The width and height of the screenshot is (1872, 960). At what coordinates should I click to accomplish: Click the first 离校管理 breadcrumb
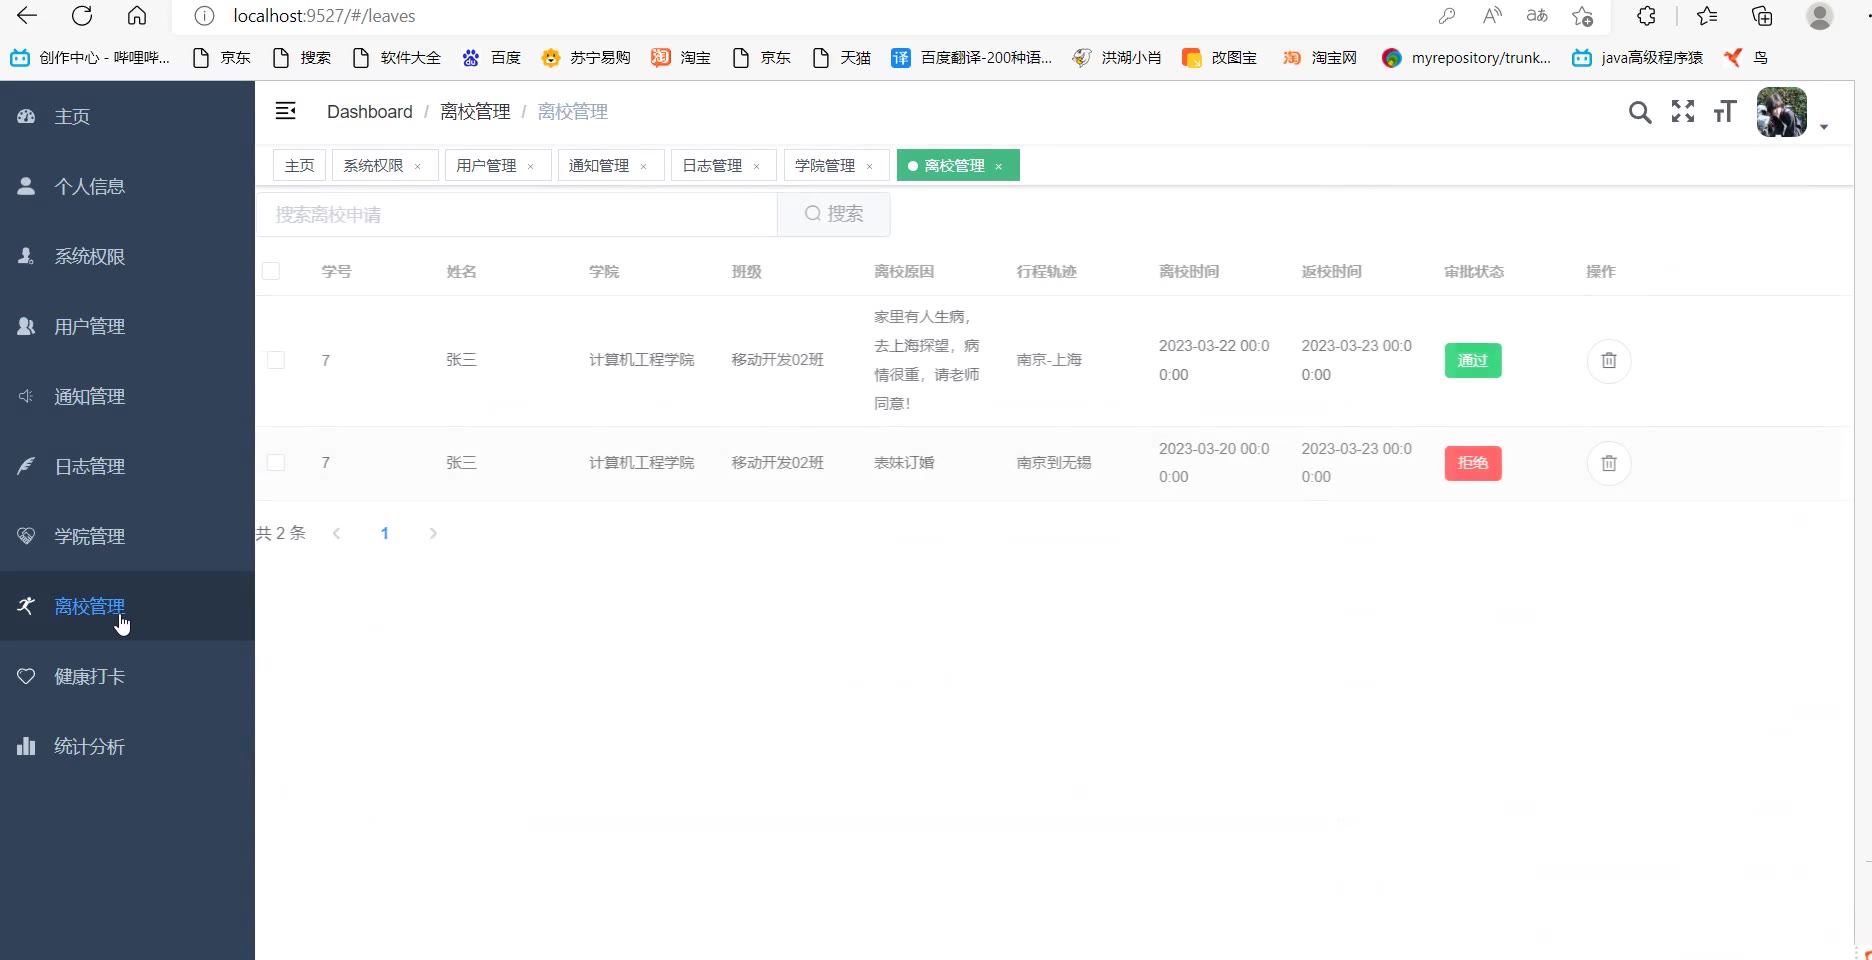pos(475,111)
